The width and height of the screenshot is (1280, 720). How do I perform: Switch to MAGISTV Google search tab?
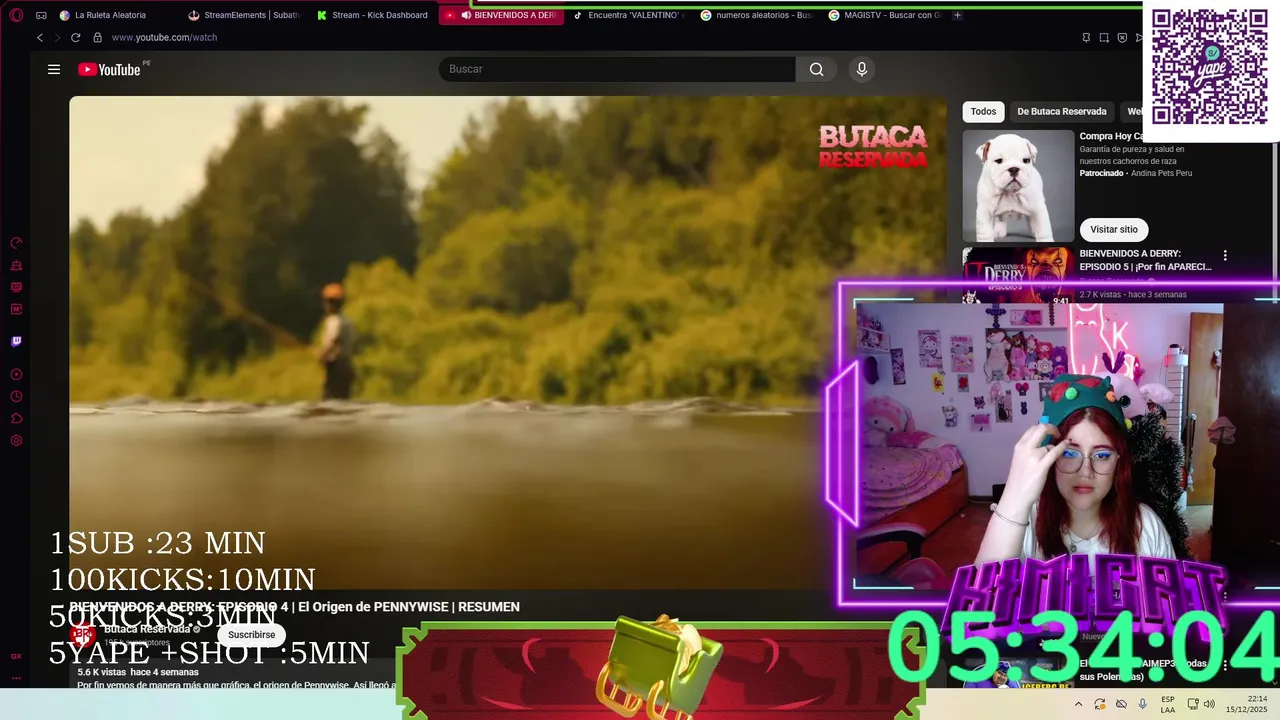pos(885,15)
